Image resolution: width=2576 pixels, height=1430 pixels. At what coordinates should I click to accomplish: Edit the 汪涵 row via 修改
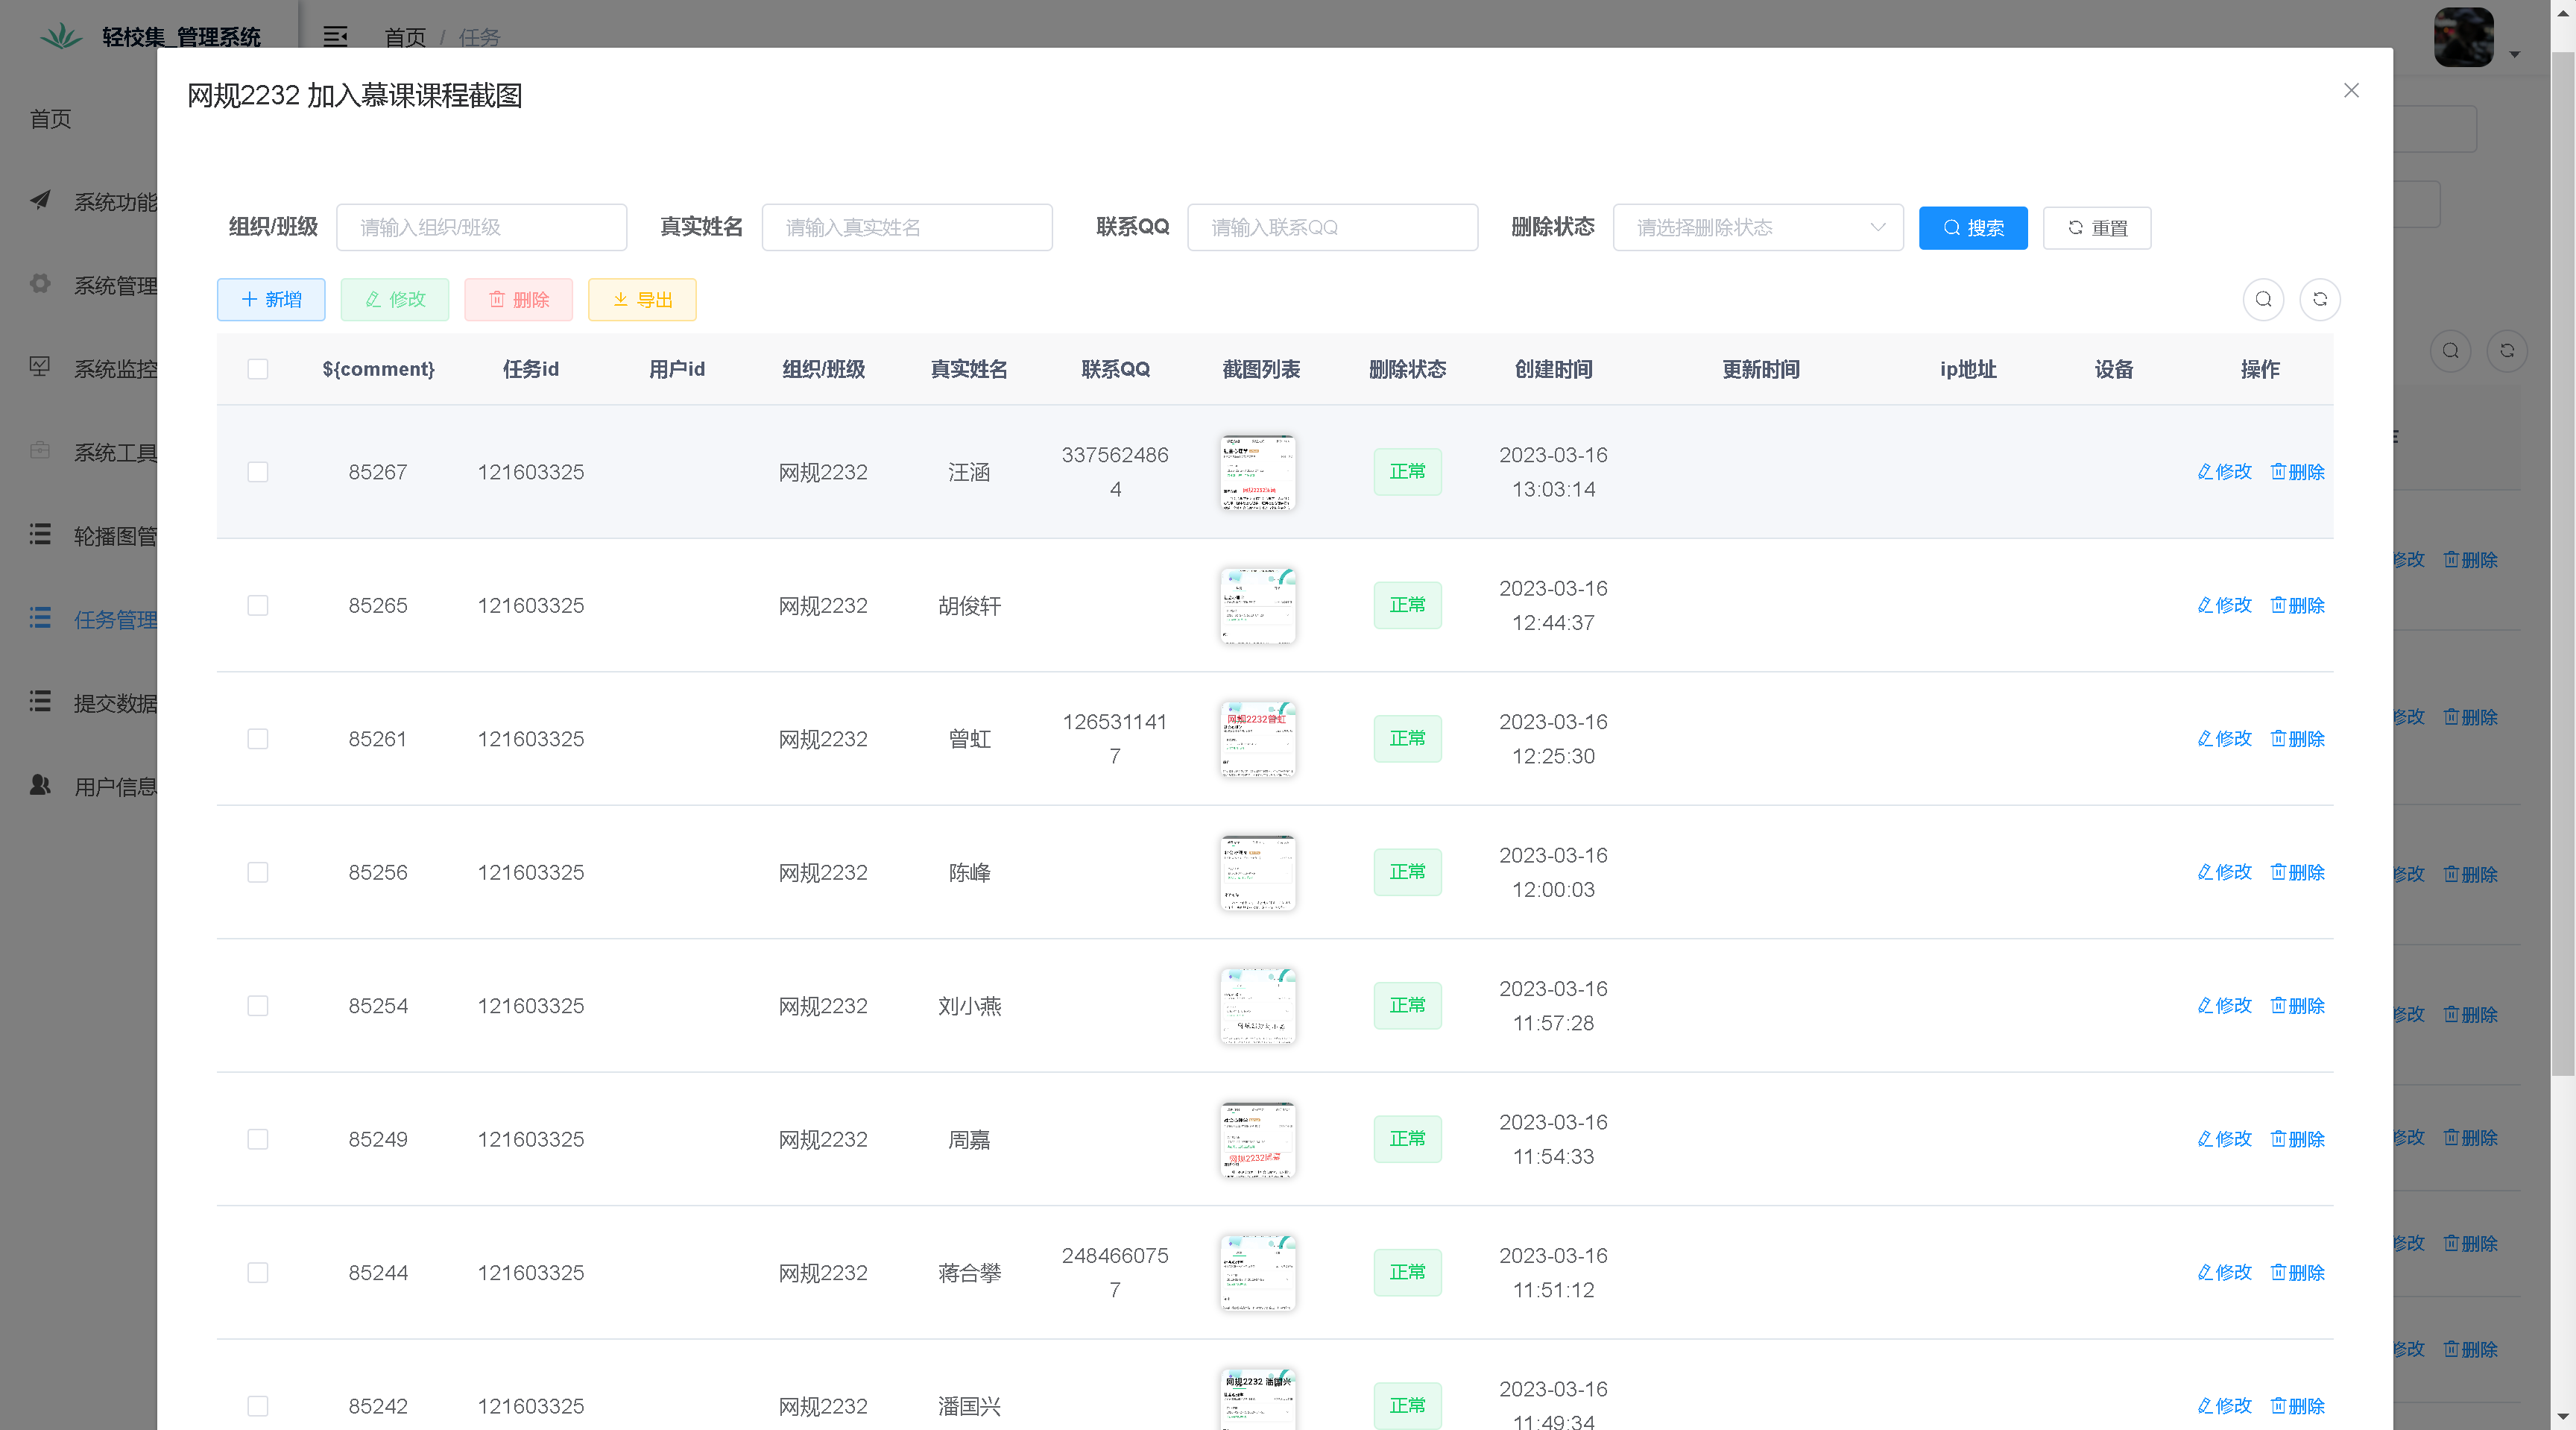pyautogui.click(x=2224, y=472)
